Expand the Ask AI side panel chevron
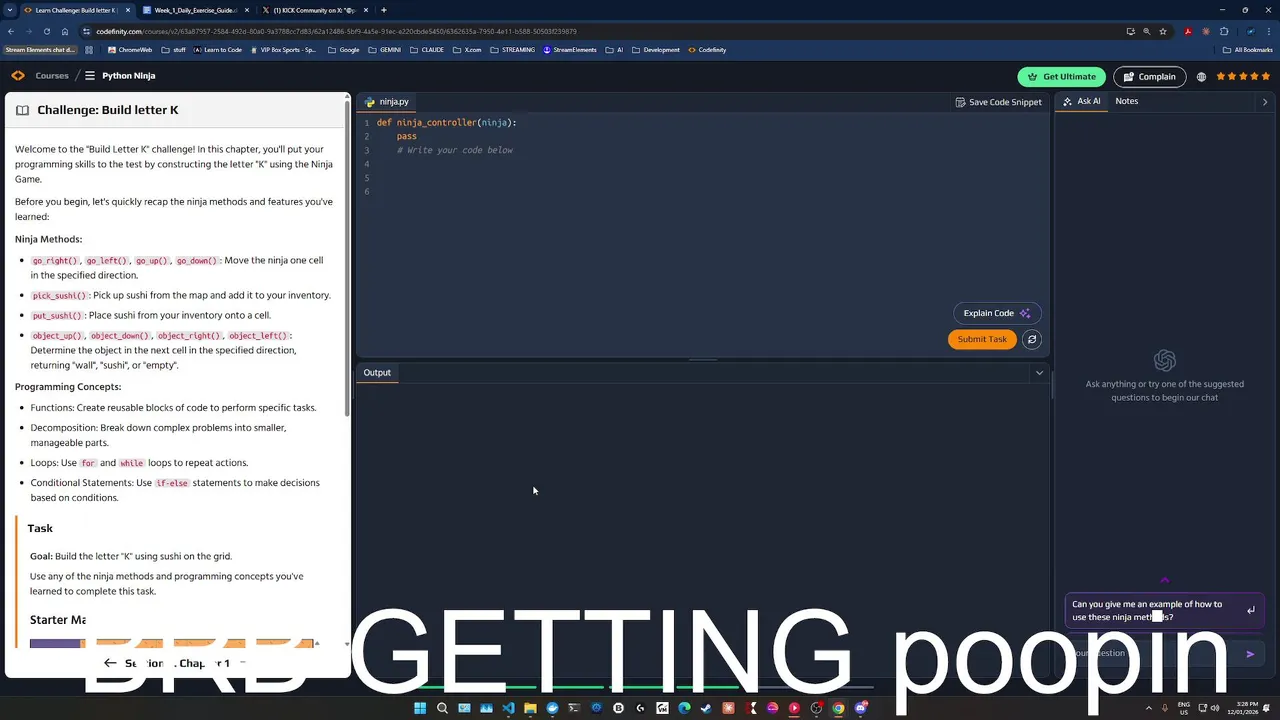1280x720 pixels. (x=1265, y=101)
